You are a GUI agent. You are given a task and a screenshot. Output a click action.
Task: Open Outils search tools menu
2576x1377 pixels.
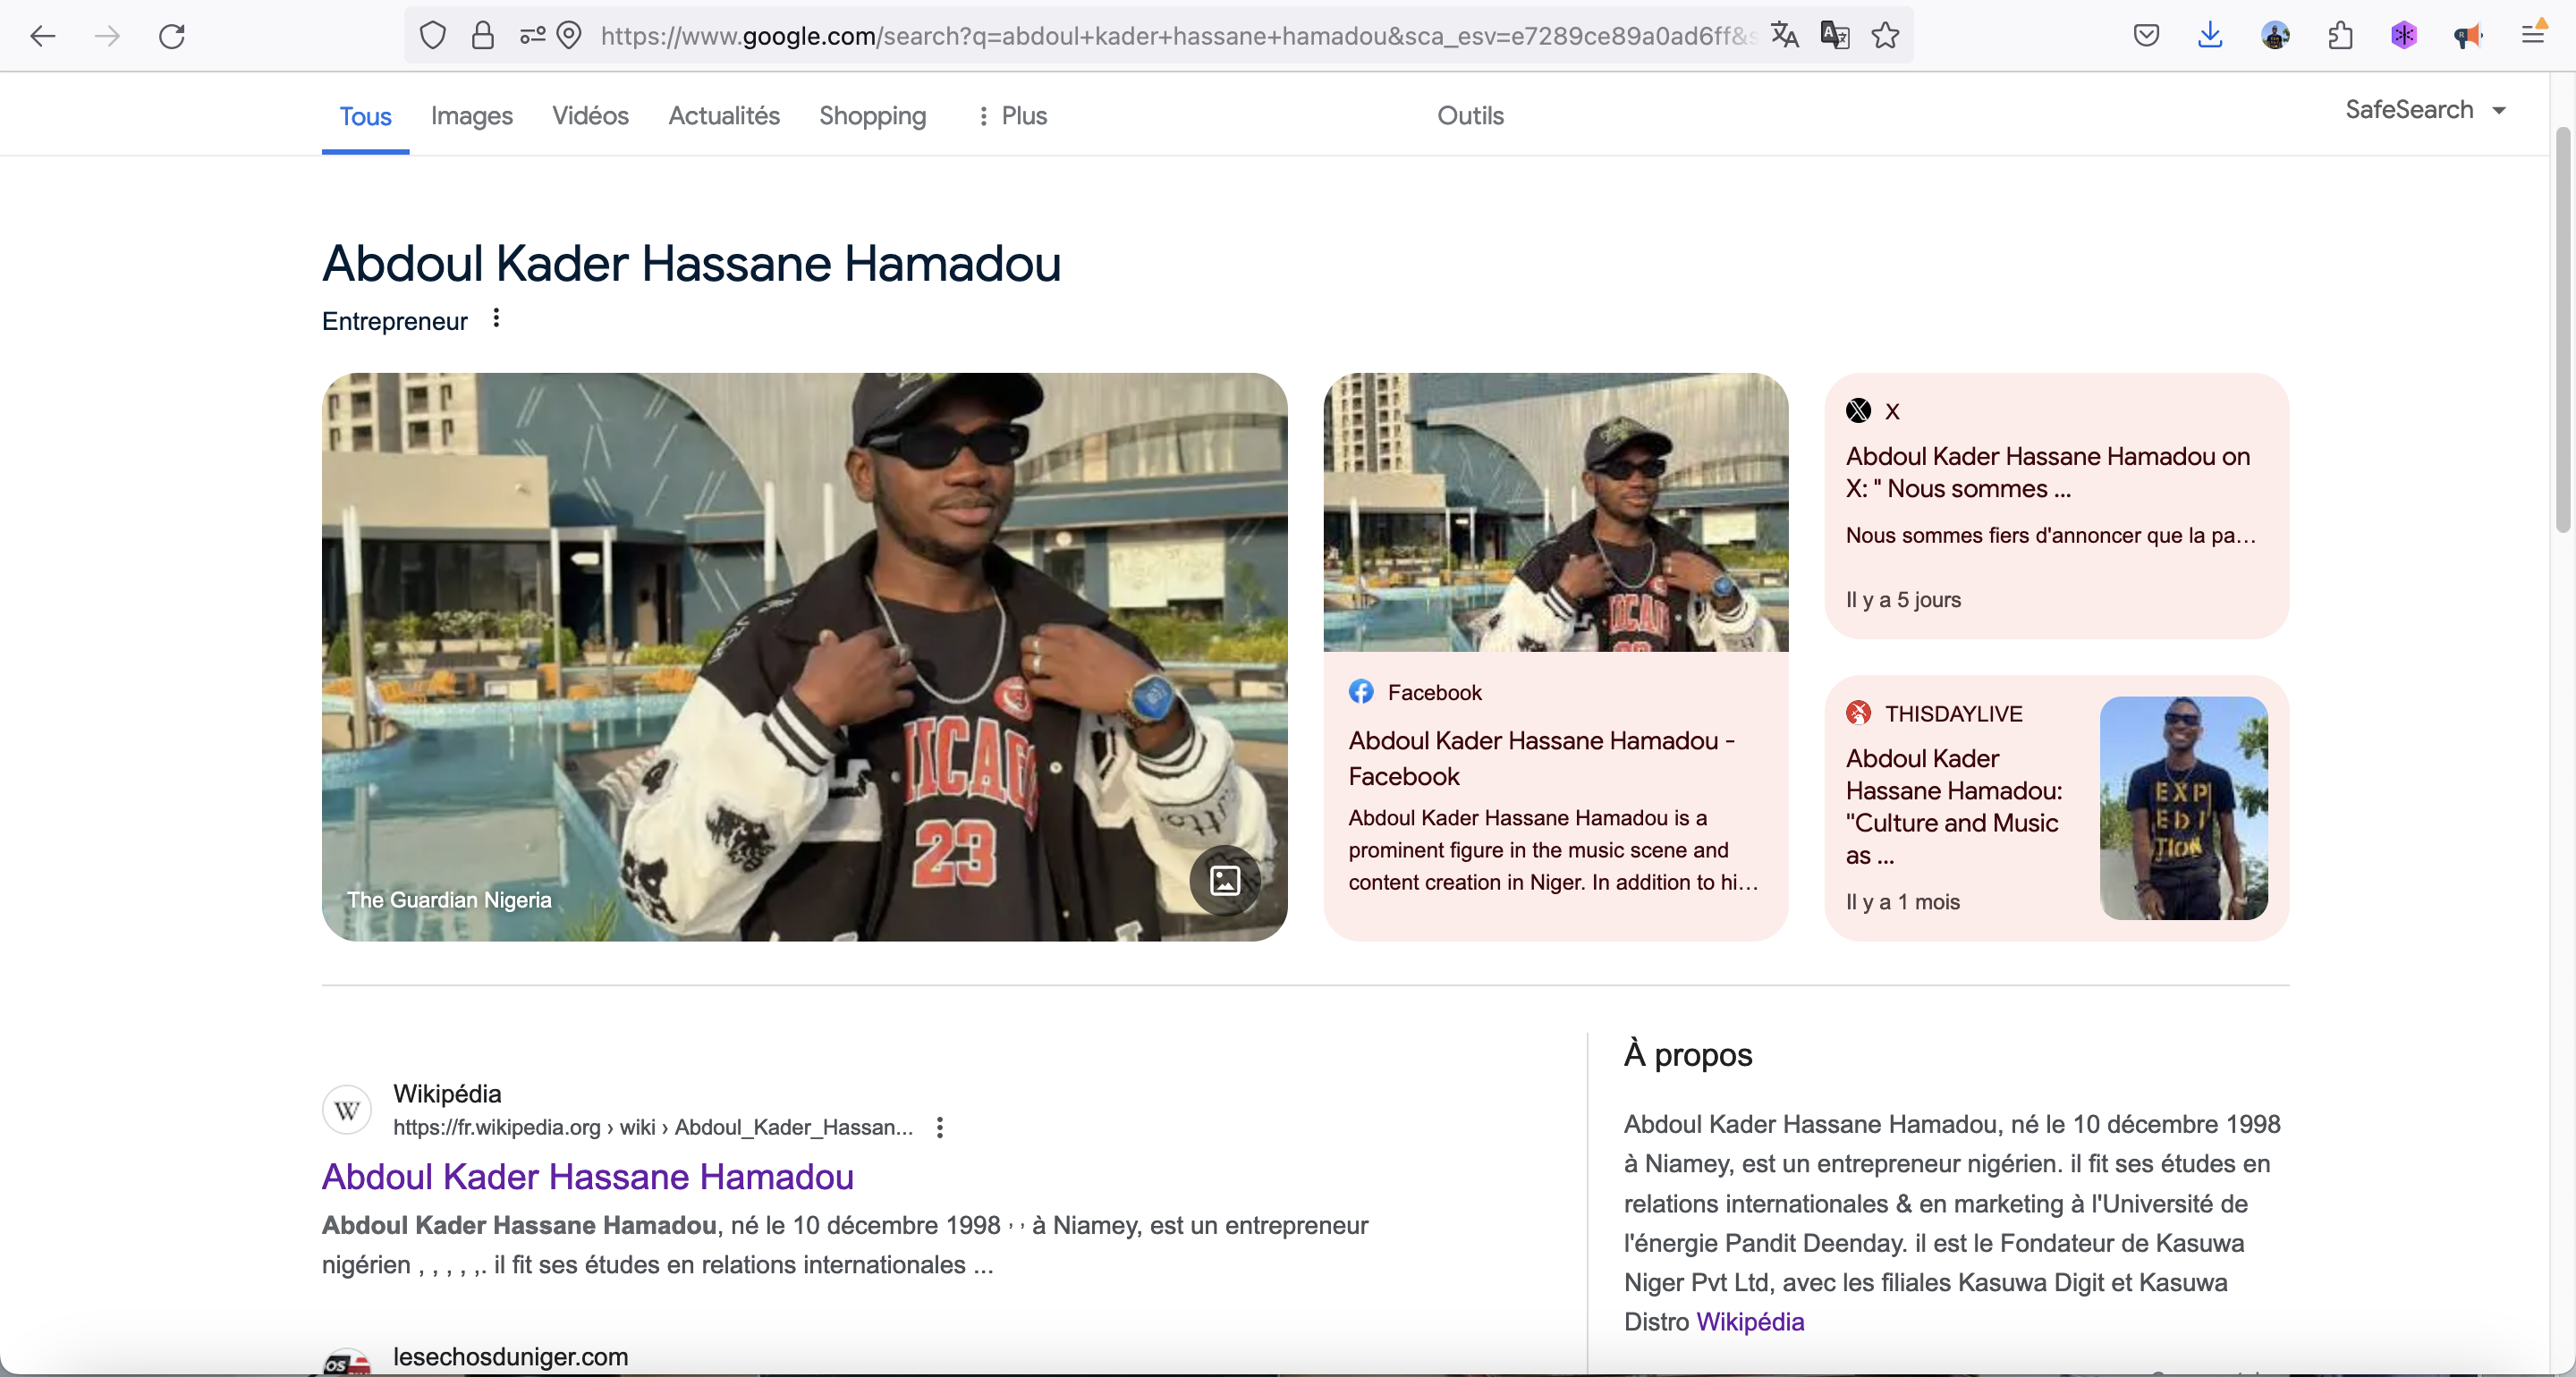[1469, 114]
